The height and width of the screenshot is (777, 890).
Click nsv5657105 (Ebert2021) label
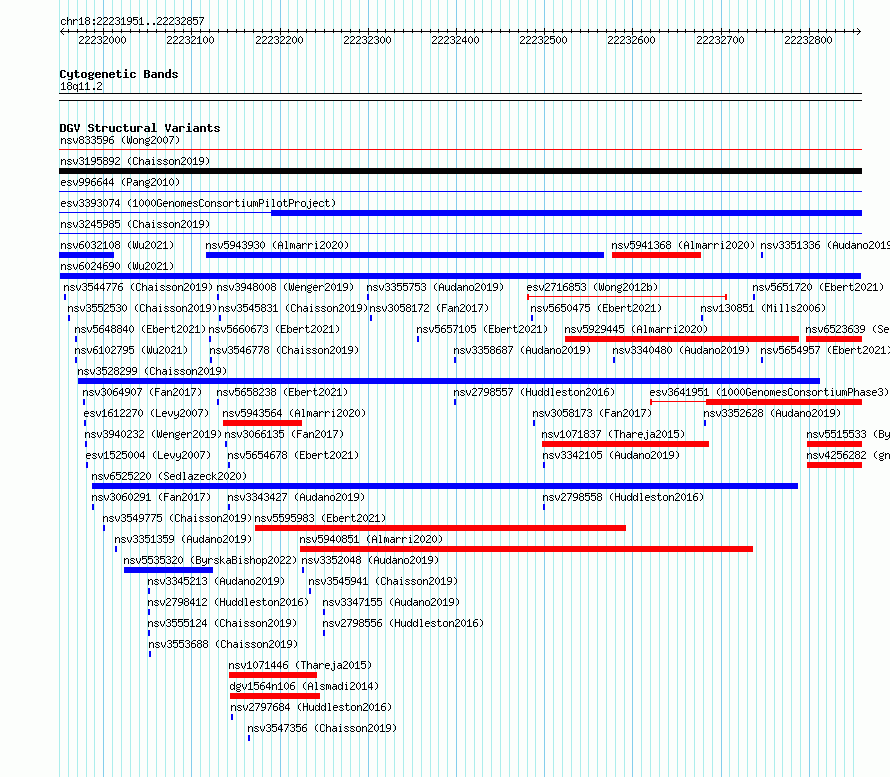[482, 329]
